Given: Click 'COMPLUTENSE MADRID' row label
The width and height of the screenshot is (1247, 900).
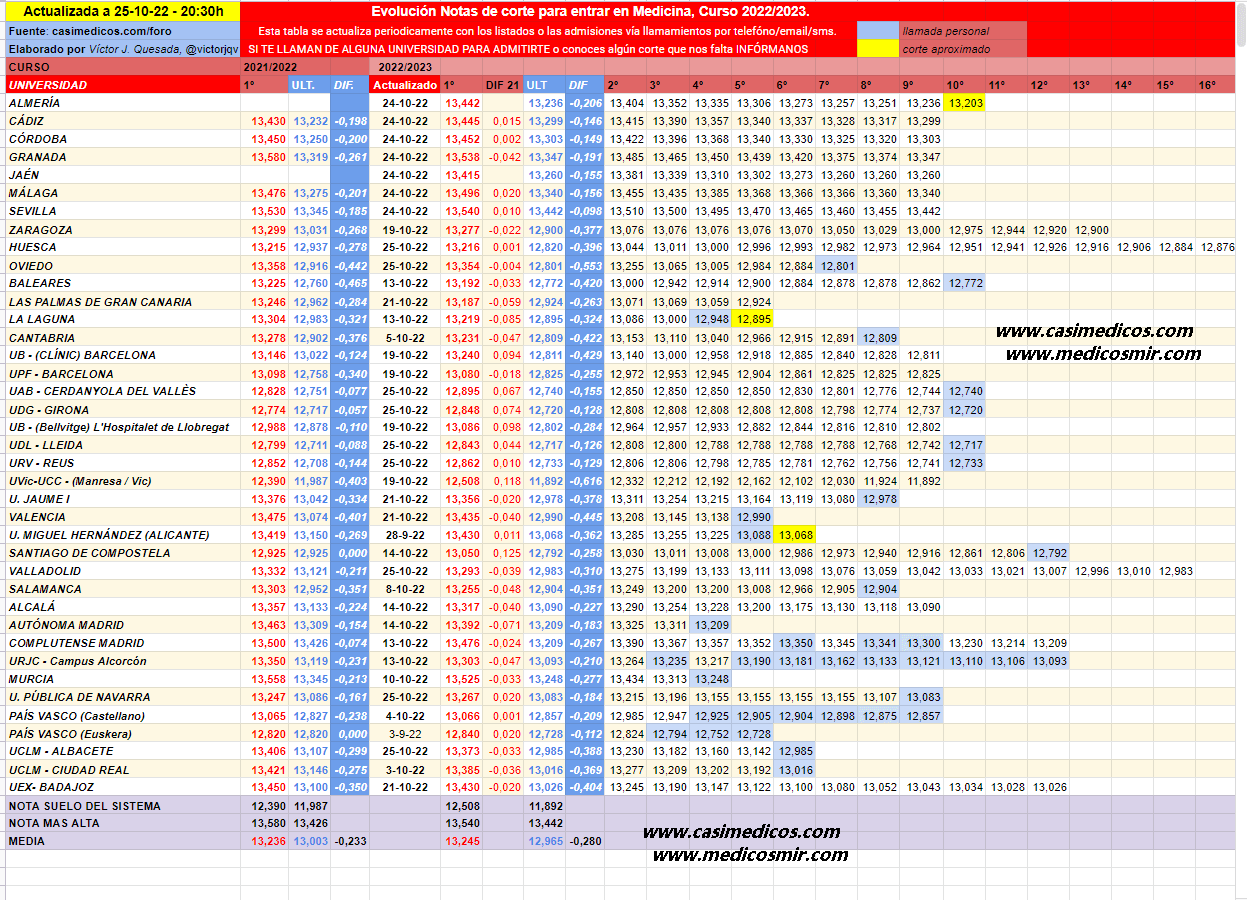Looking at the screenshot, I should (x=76, y=643).
